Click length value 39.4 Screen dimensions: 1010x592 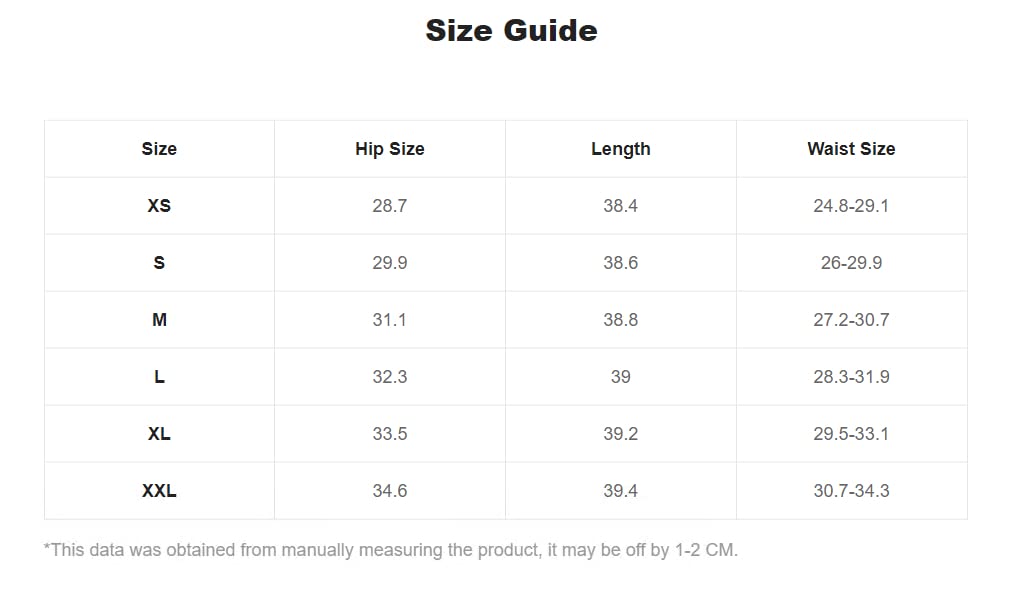pos(621,491)
